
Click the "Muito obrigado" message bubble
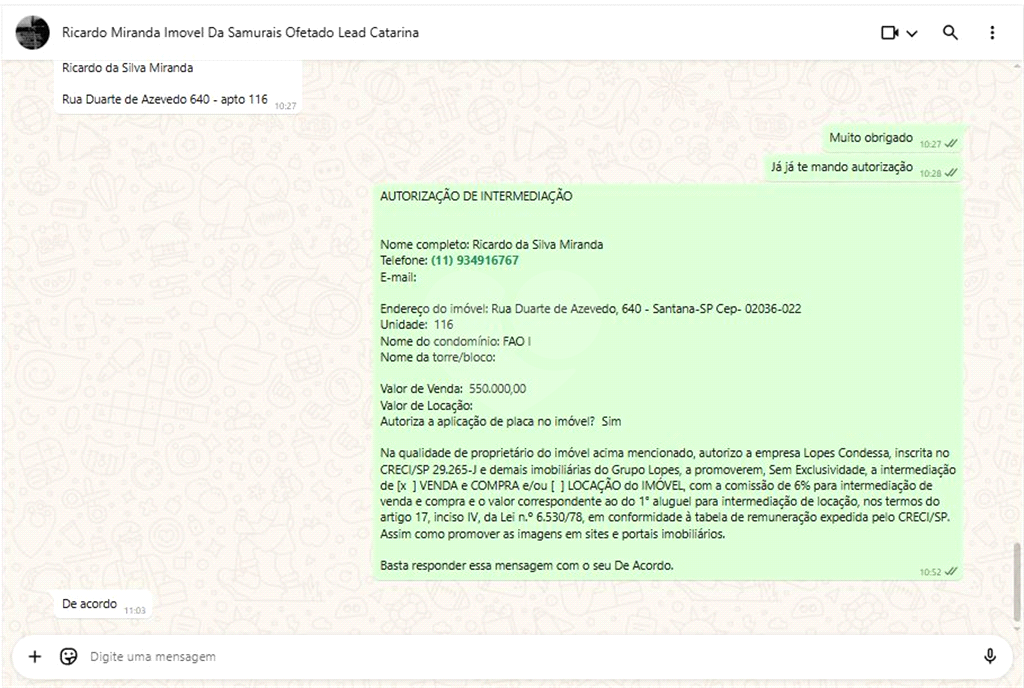click(x=870, y=138)
